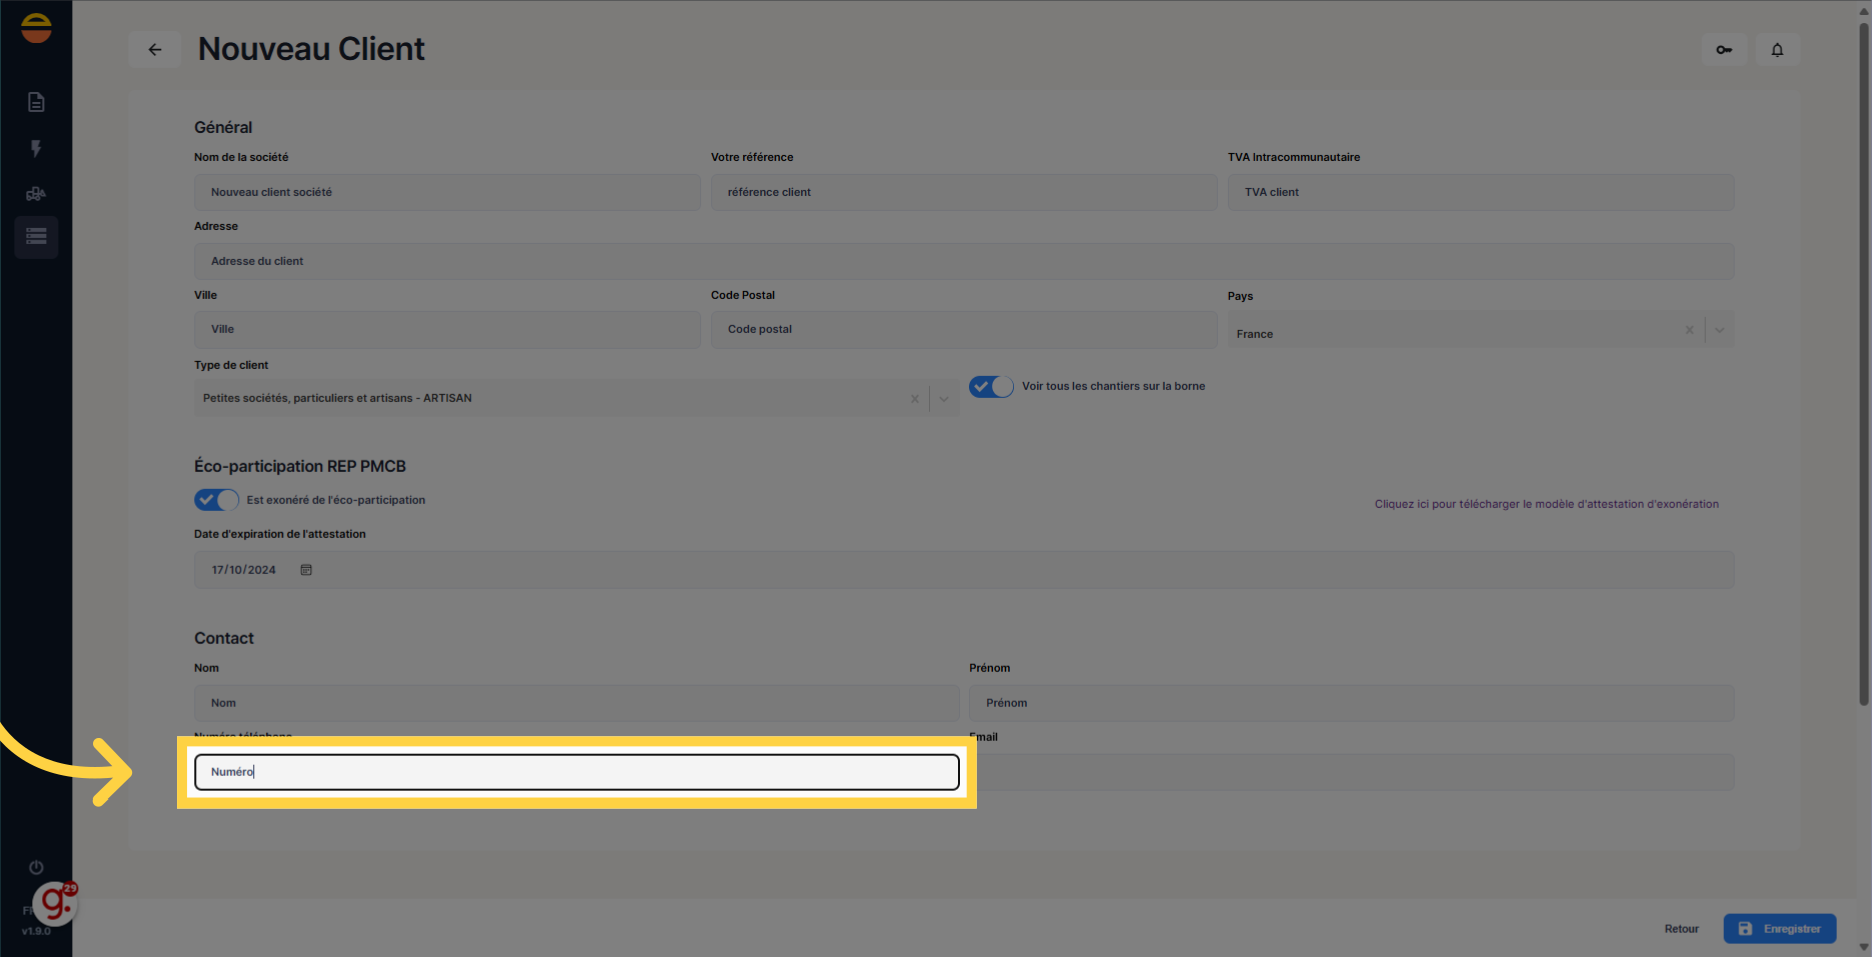Screen dimensions: 1872x957
Task: Disable 'Est exonéré de l'éco-participation'
Action: point(216,500)
